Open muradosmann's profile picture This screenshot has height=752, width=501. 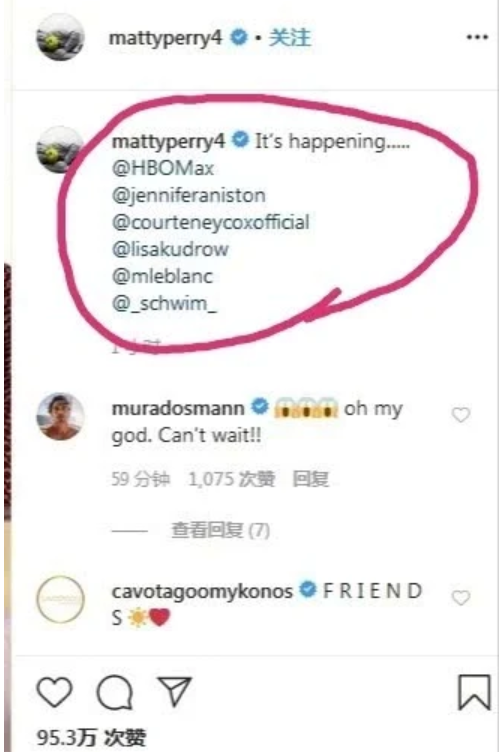click(x=60, y=416)
